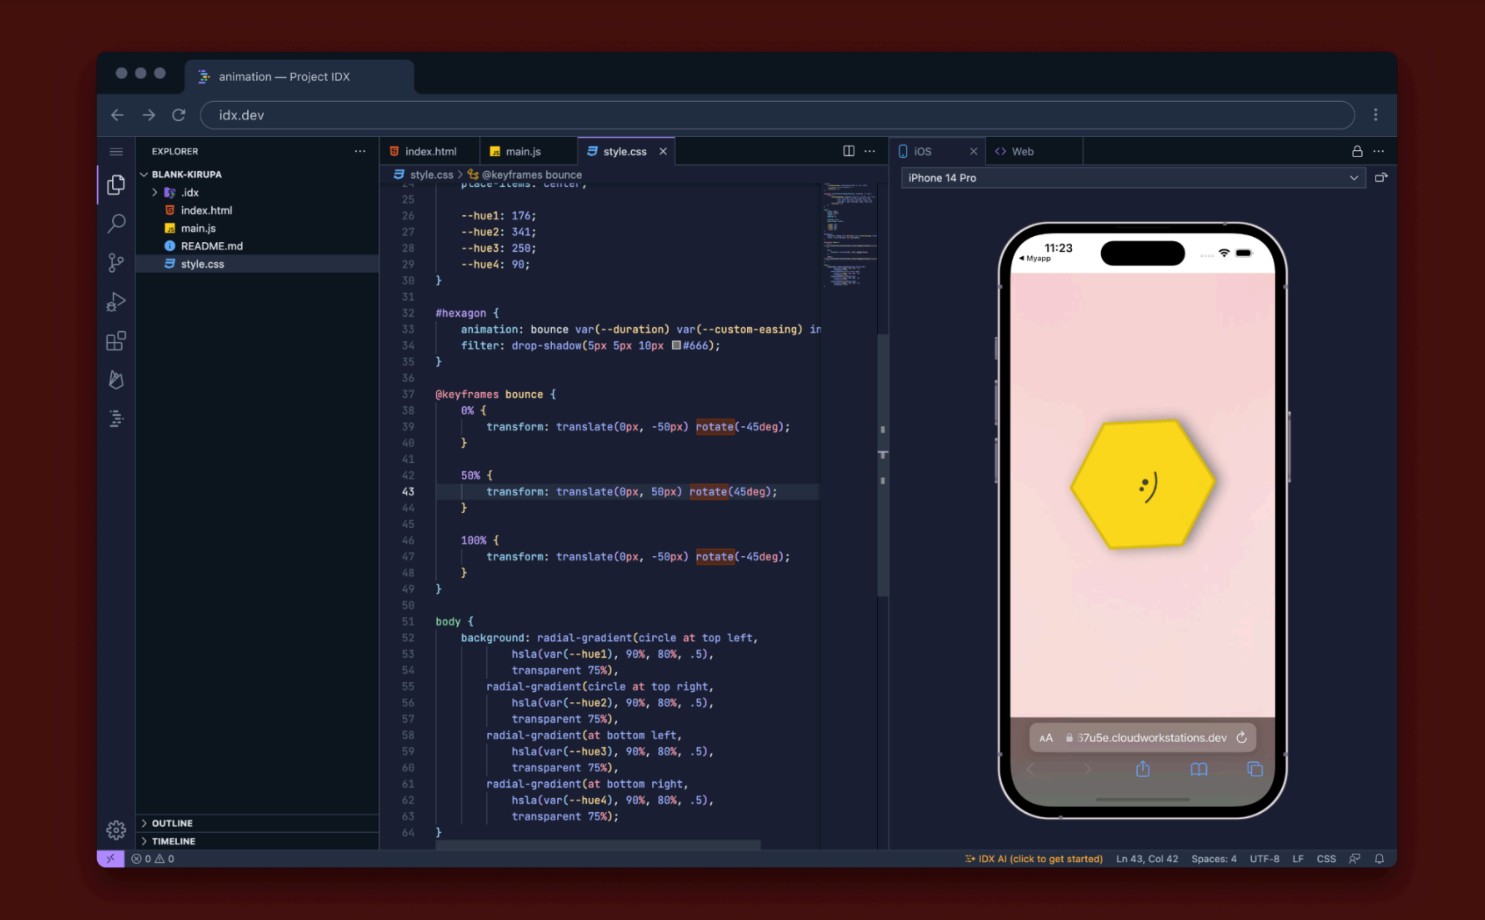The image size is (1485, 920).
Task: Tap the bookmarks icon in iPhone Safari
Action: coord(1199,769)
